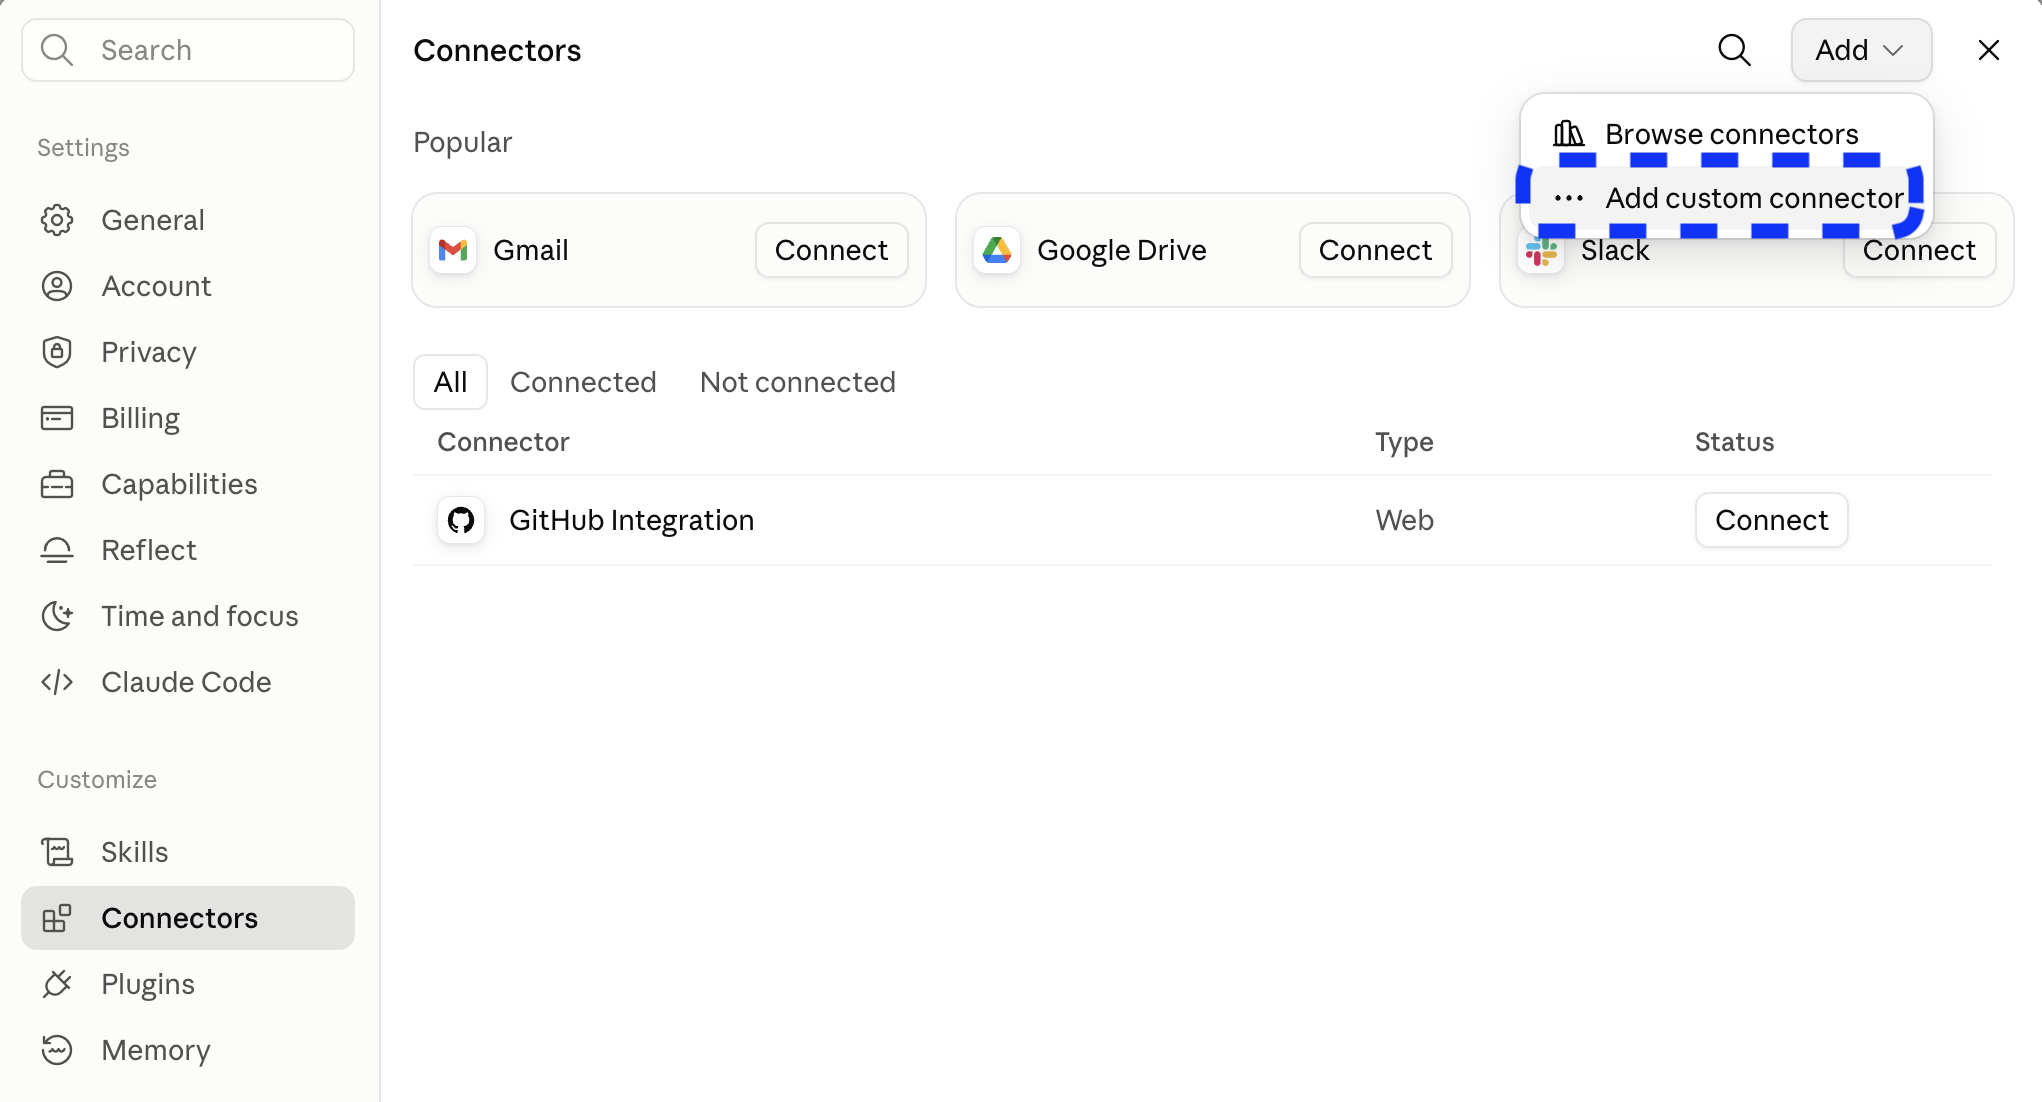Close the settings dialog
The width and height of the screenshot is (2042, 1102).
point(1988,50)
